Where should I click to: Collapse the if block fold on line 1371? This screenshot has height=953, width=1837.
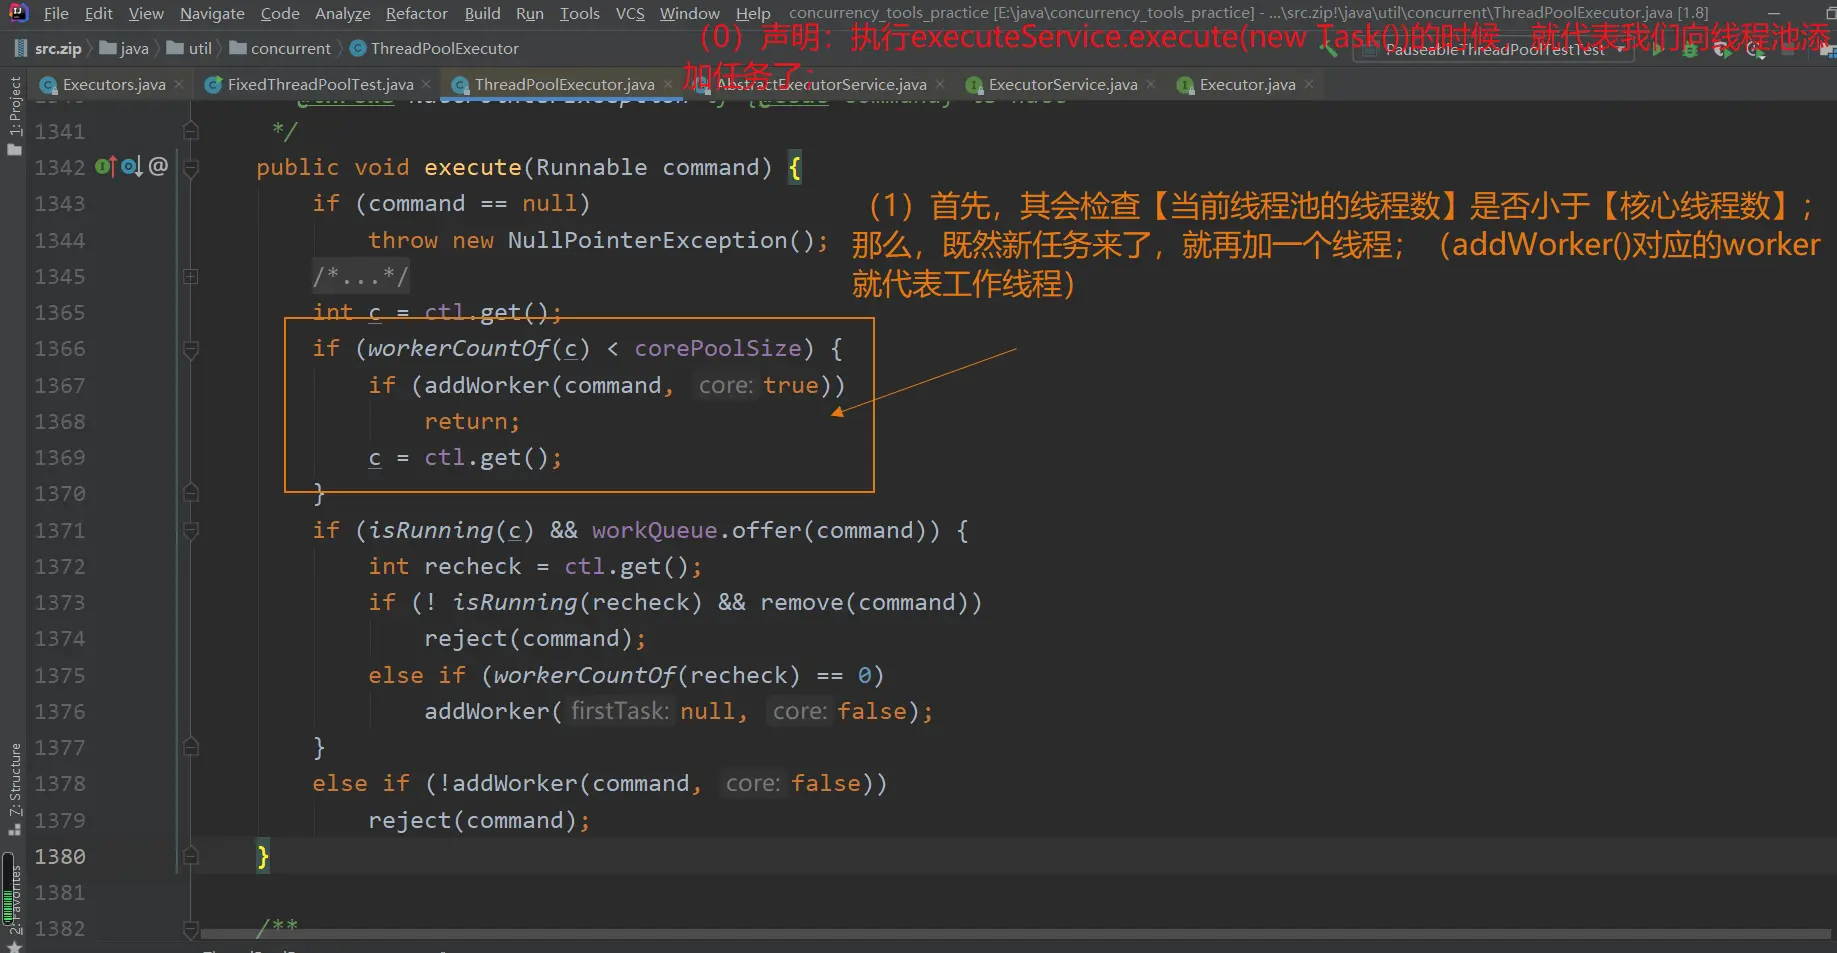tap(191, 531)
